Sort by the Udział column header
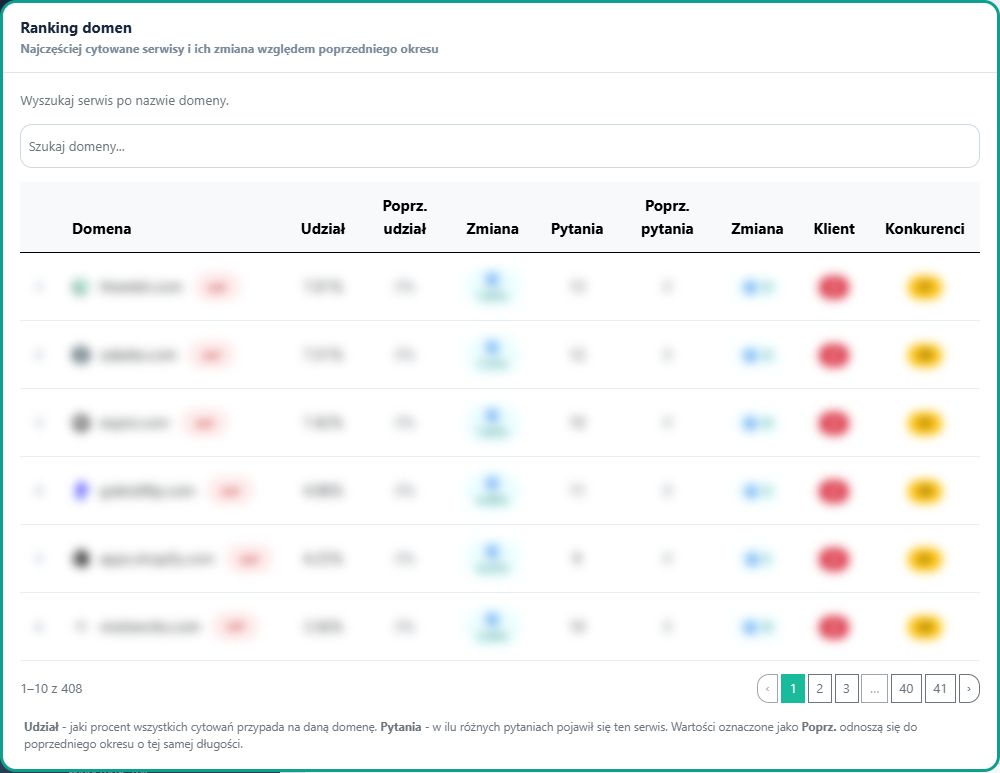 (323, 229)
